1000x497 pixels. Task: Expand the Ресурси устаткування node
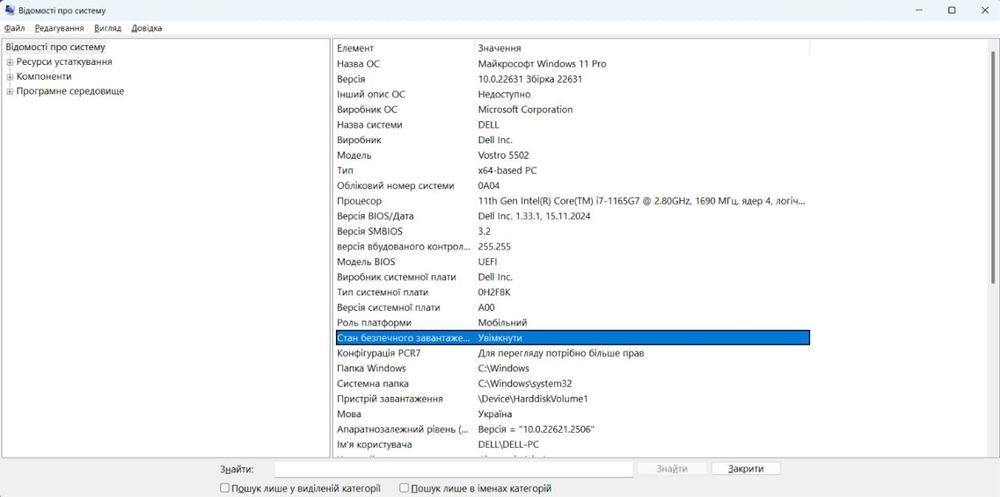coord(10,62)
